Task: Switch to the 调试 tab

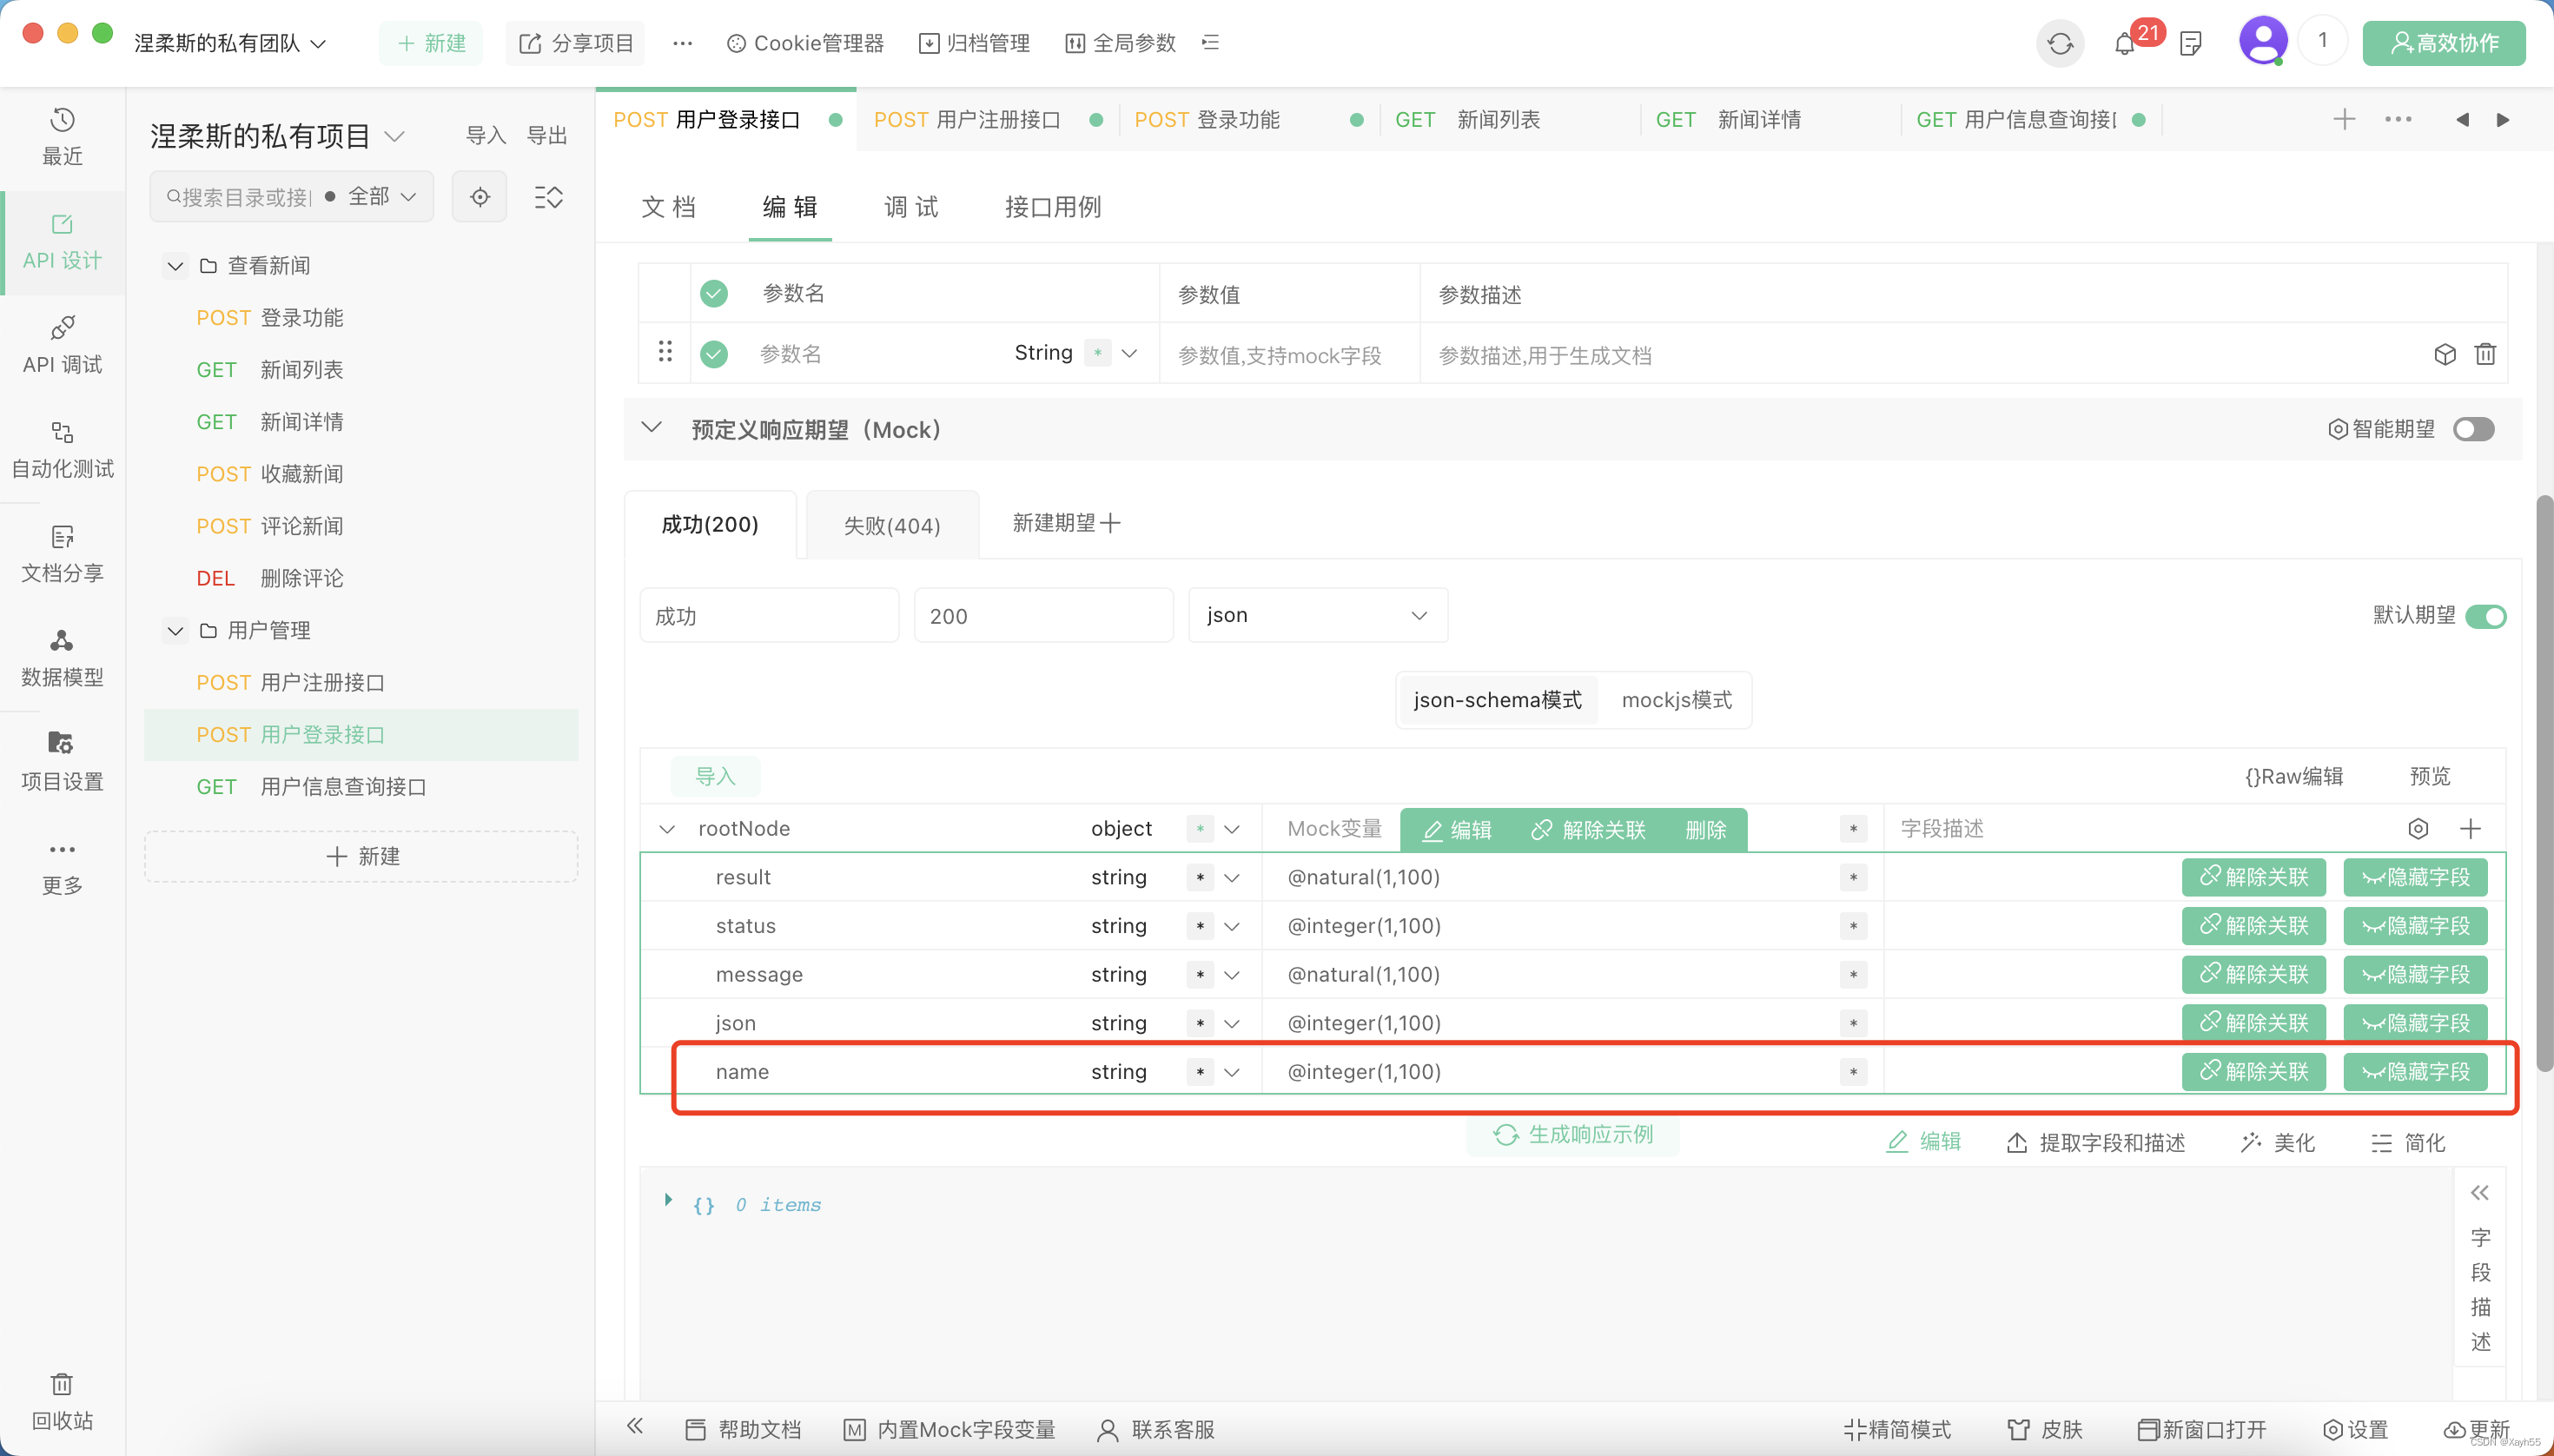Action: click(x=911, y=207)
